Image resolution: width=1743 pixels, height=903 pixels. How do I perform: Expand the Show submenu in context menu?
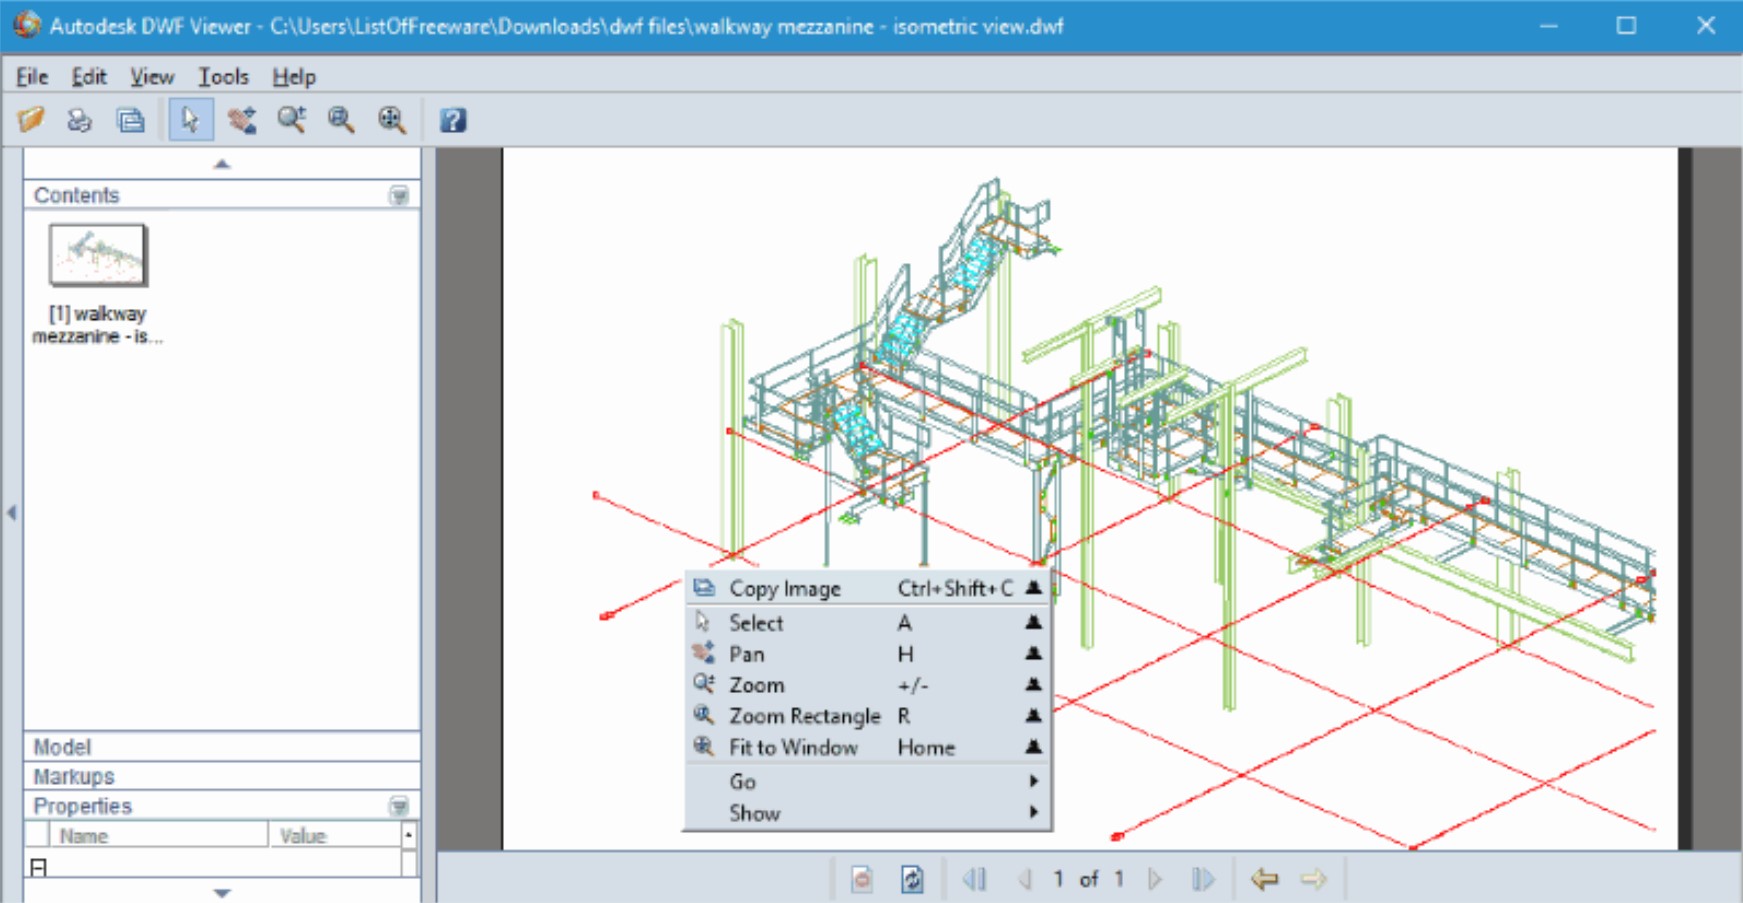tap(867, 813)
